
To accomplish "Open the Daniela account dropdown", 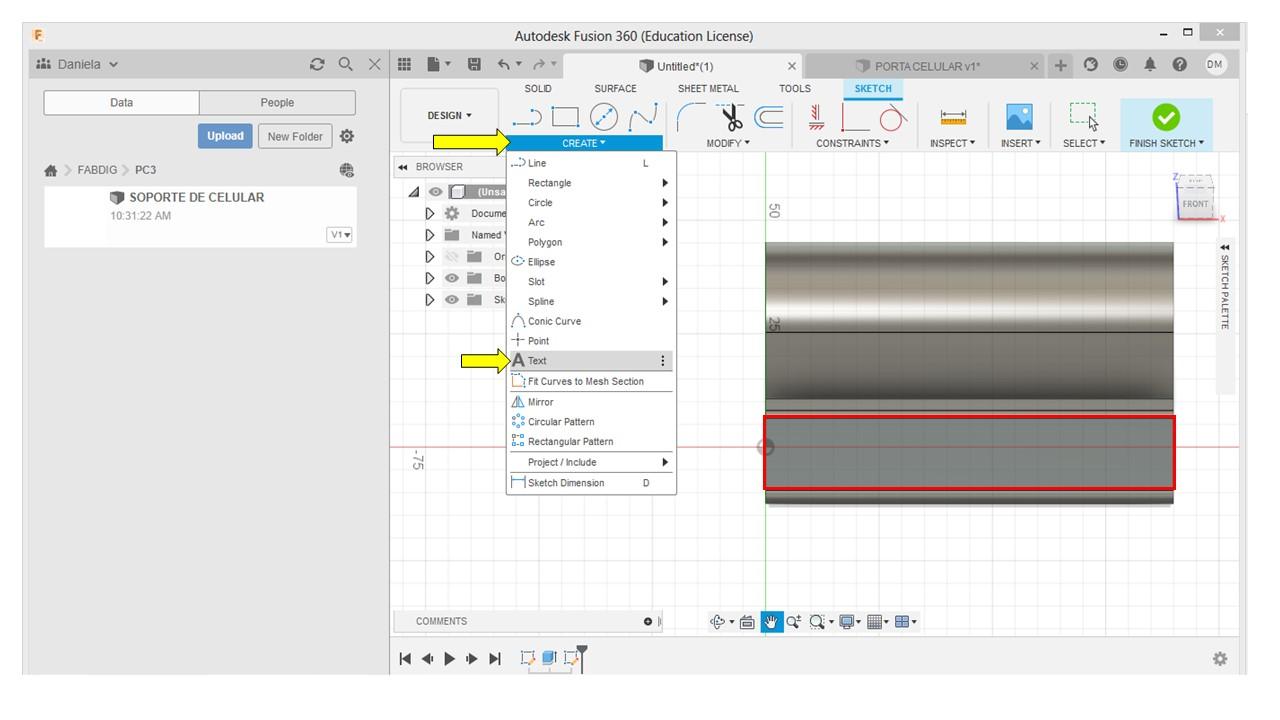I will tap(77, 65).
